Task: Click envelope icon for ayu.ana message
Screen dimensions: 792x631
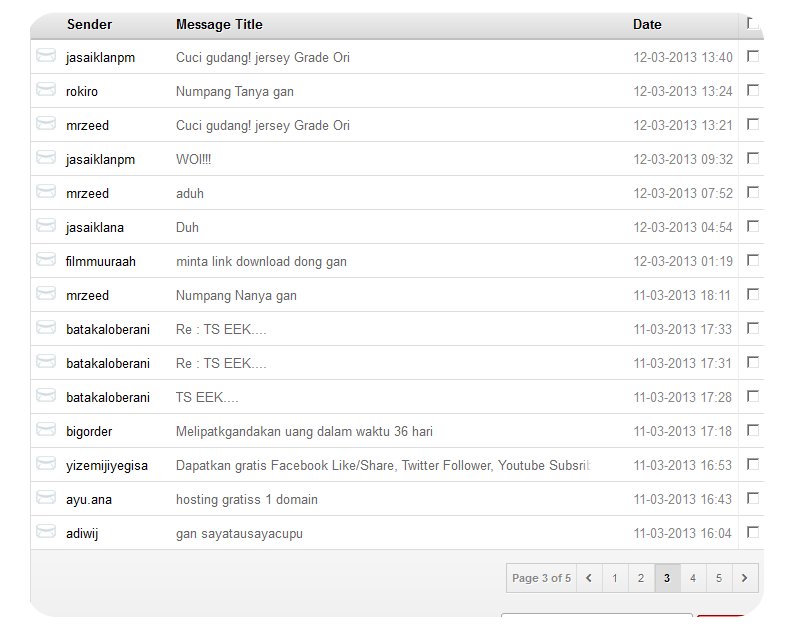Action: (x=46, y=498)
